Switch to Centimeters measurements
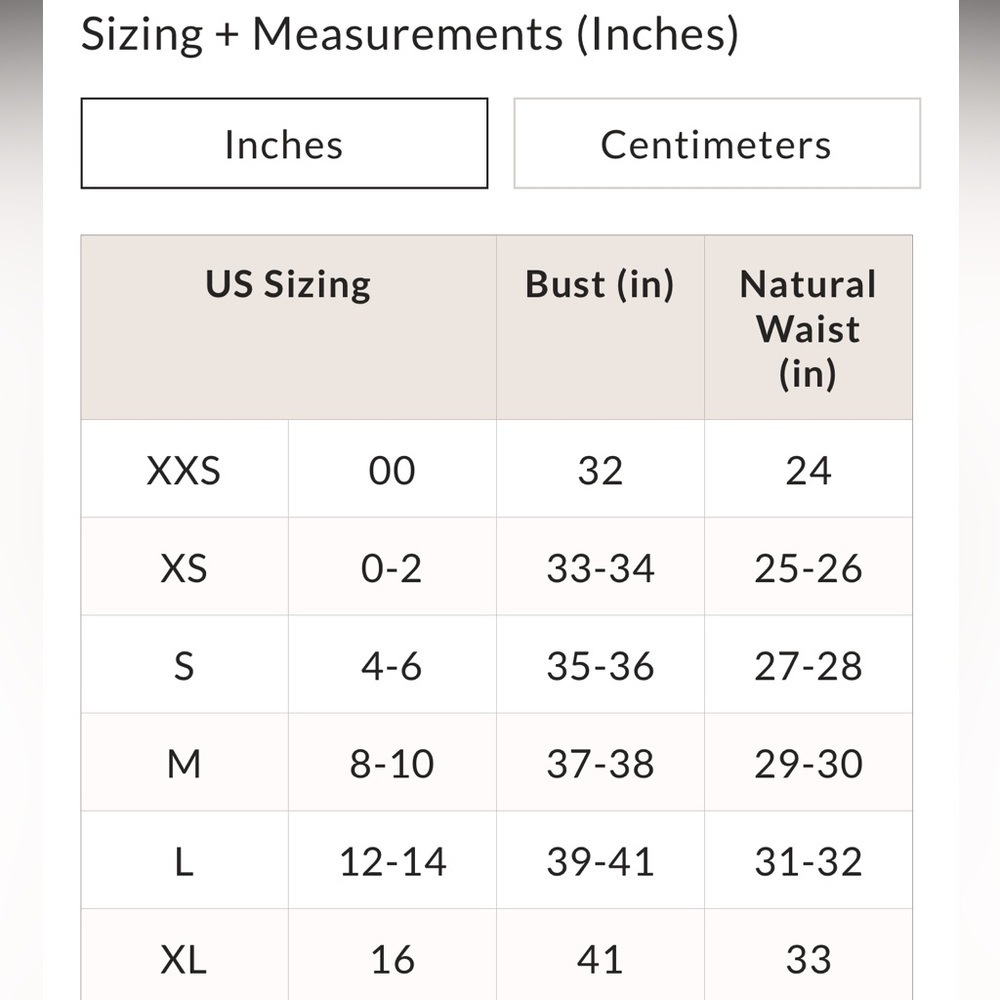The height and width of the screenshot is (1000, 1000). pos(716,144)
